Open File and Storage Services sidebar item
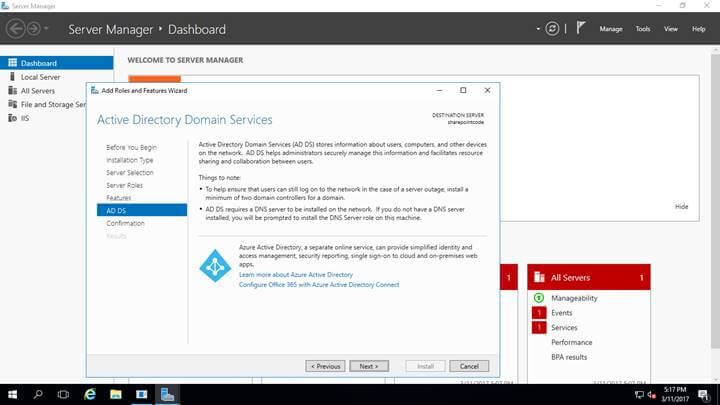This screenshot has width=720, height=405. pos(53,104)
